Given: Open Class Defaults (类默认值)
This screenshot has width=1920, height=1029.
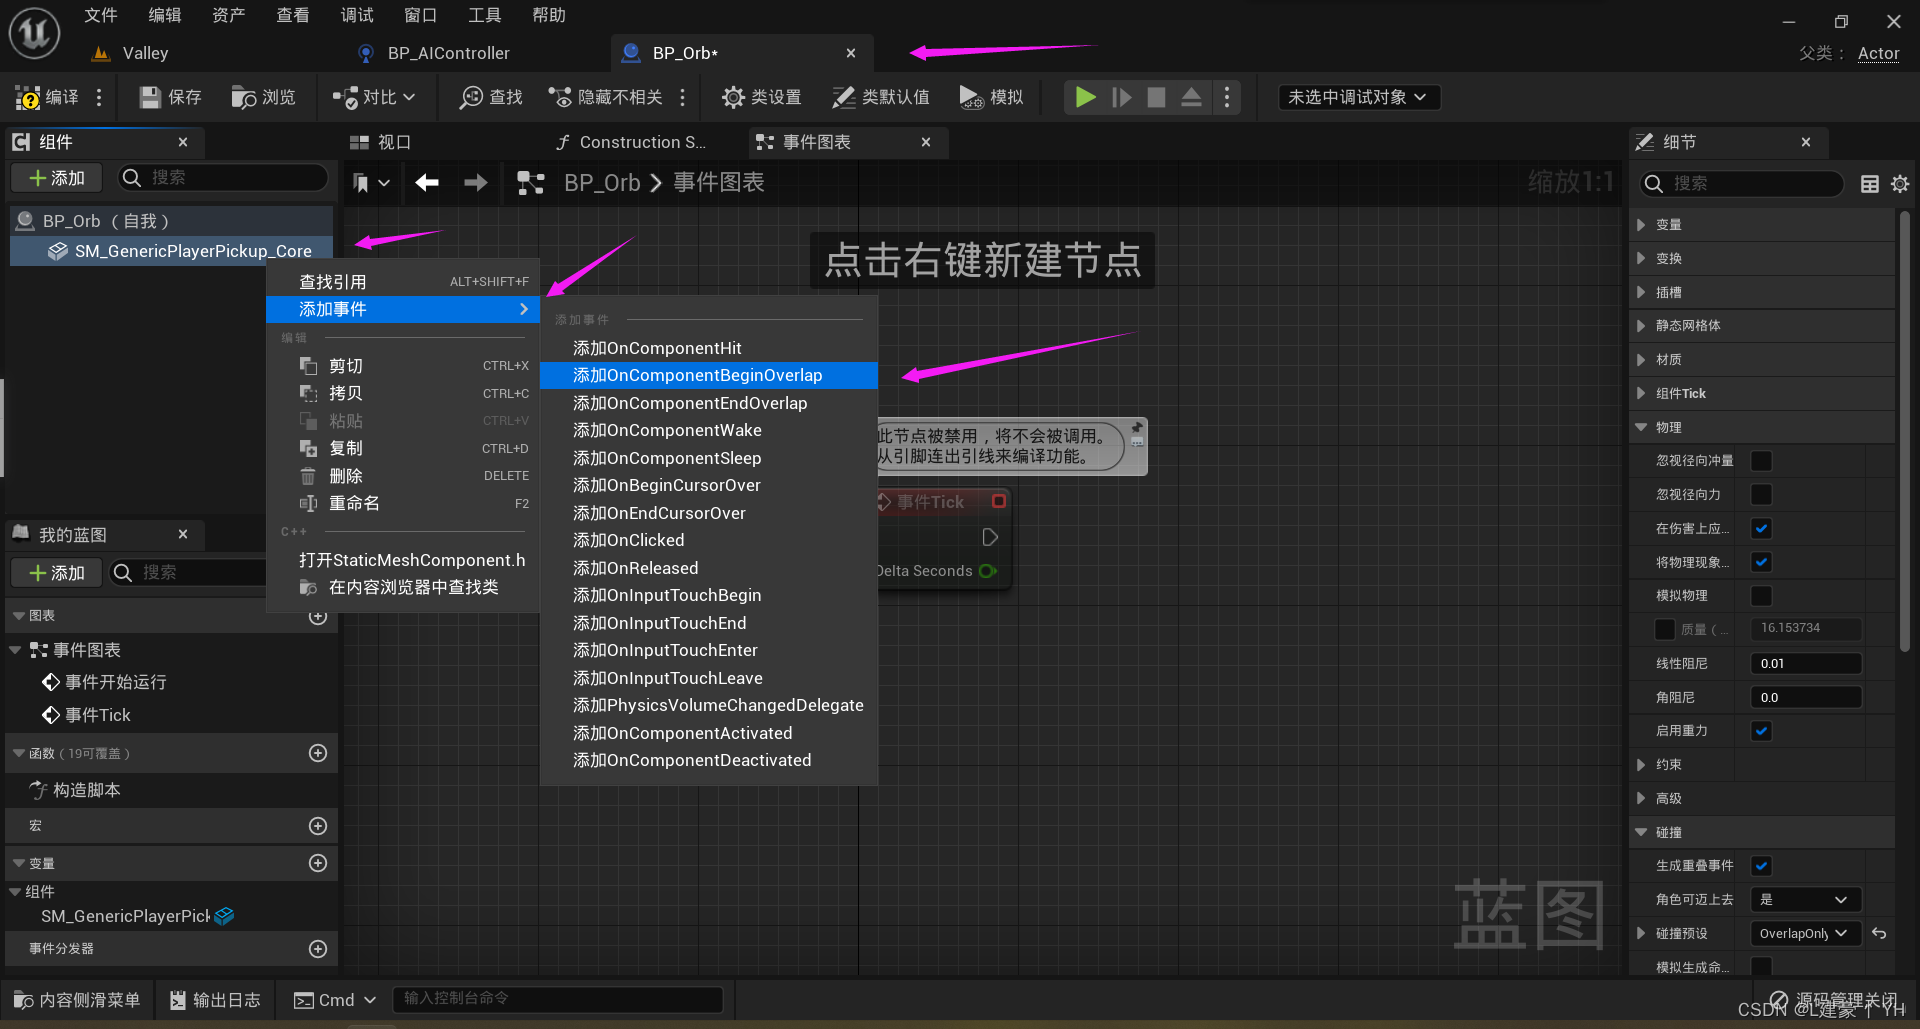Looking at the screenshot, I should tap(881, 97).
